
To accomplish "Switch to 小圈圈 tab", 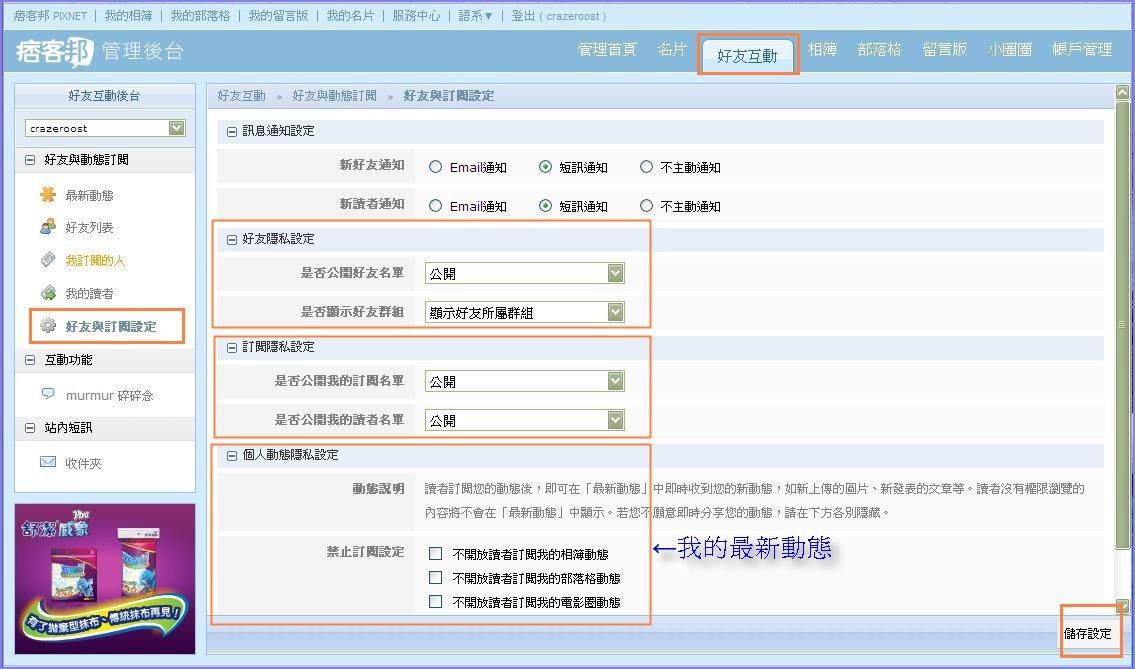I will tap(1010, 49).
